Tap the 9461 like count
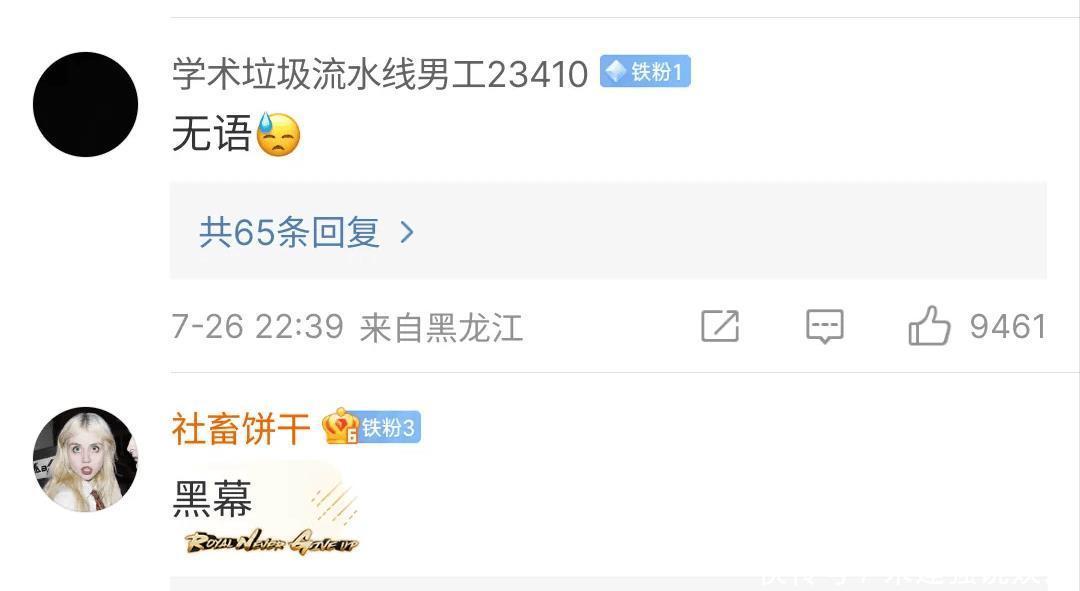This screenshot has height=591, width=1080. coord(1008,326)
